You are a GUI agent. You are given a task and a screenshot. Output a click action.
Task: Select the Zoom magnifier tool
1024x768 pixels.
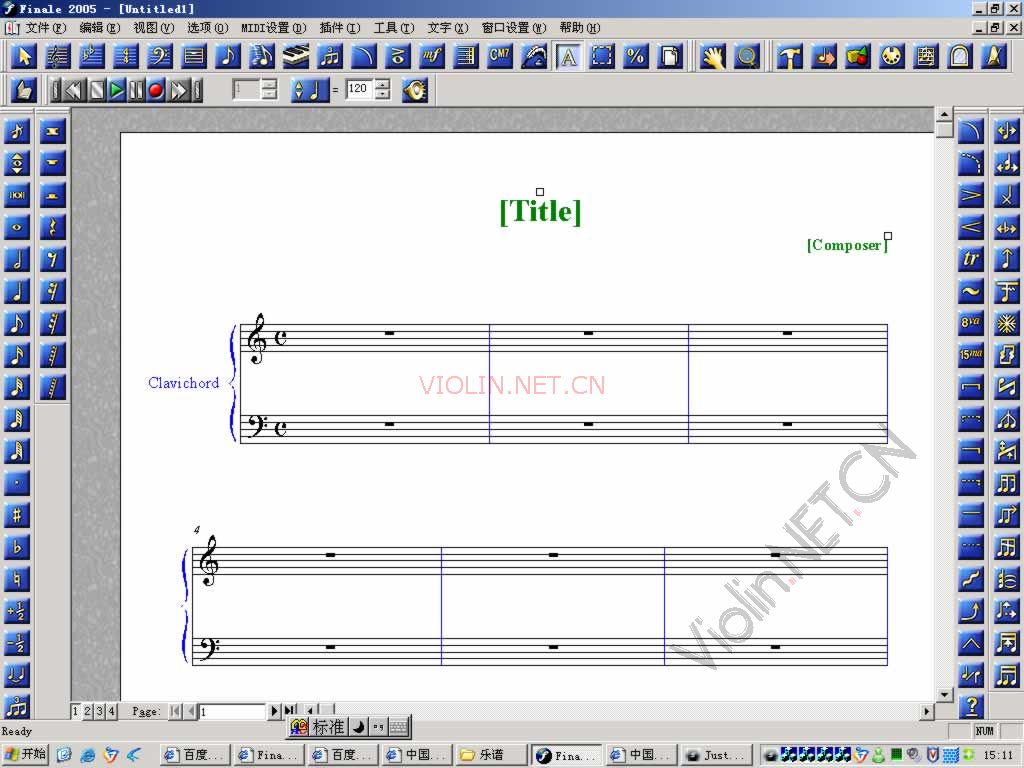746,57
